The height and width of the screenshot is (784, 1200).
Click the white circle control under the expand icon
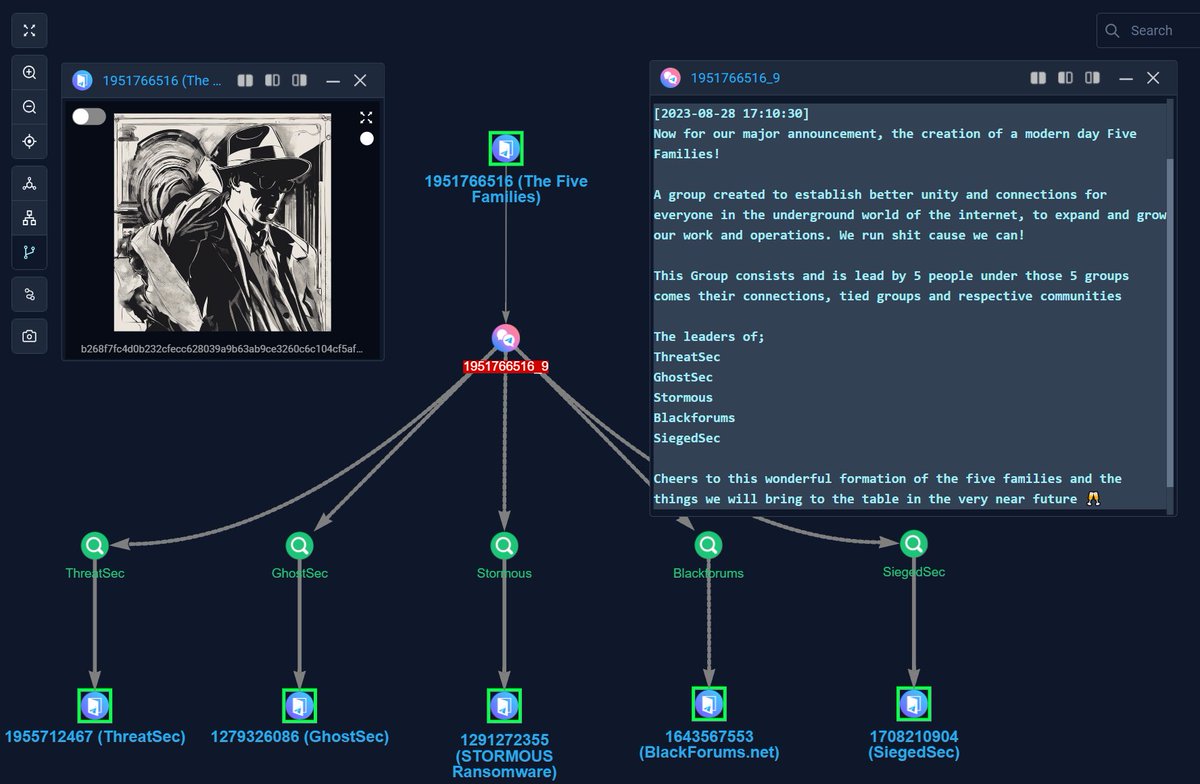coord(367,139)
